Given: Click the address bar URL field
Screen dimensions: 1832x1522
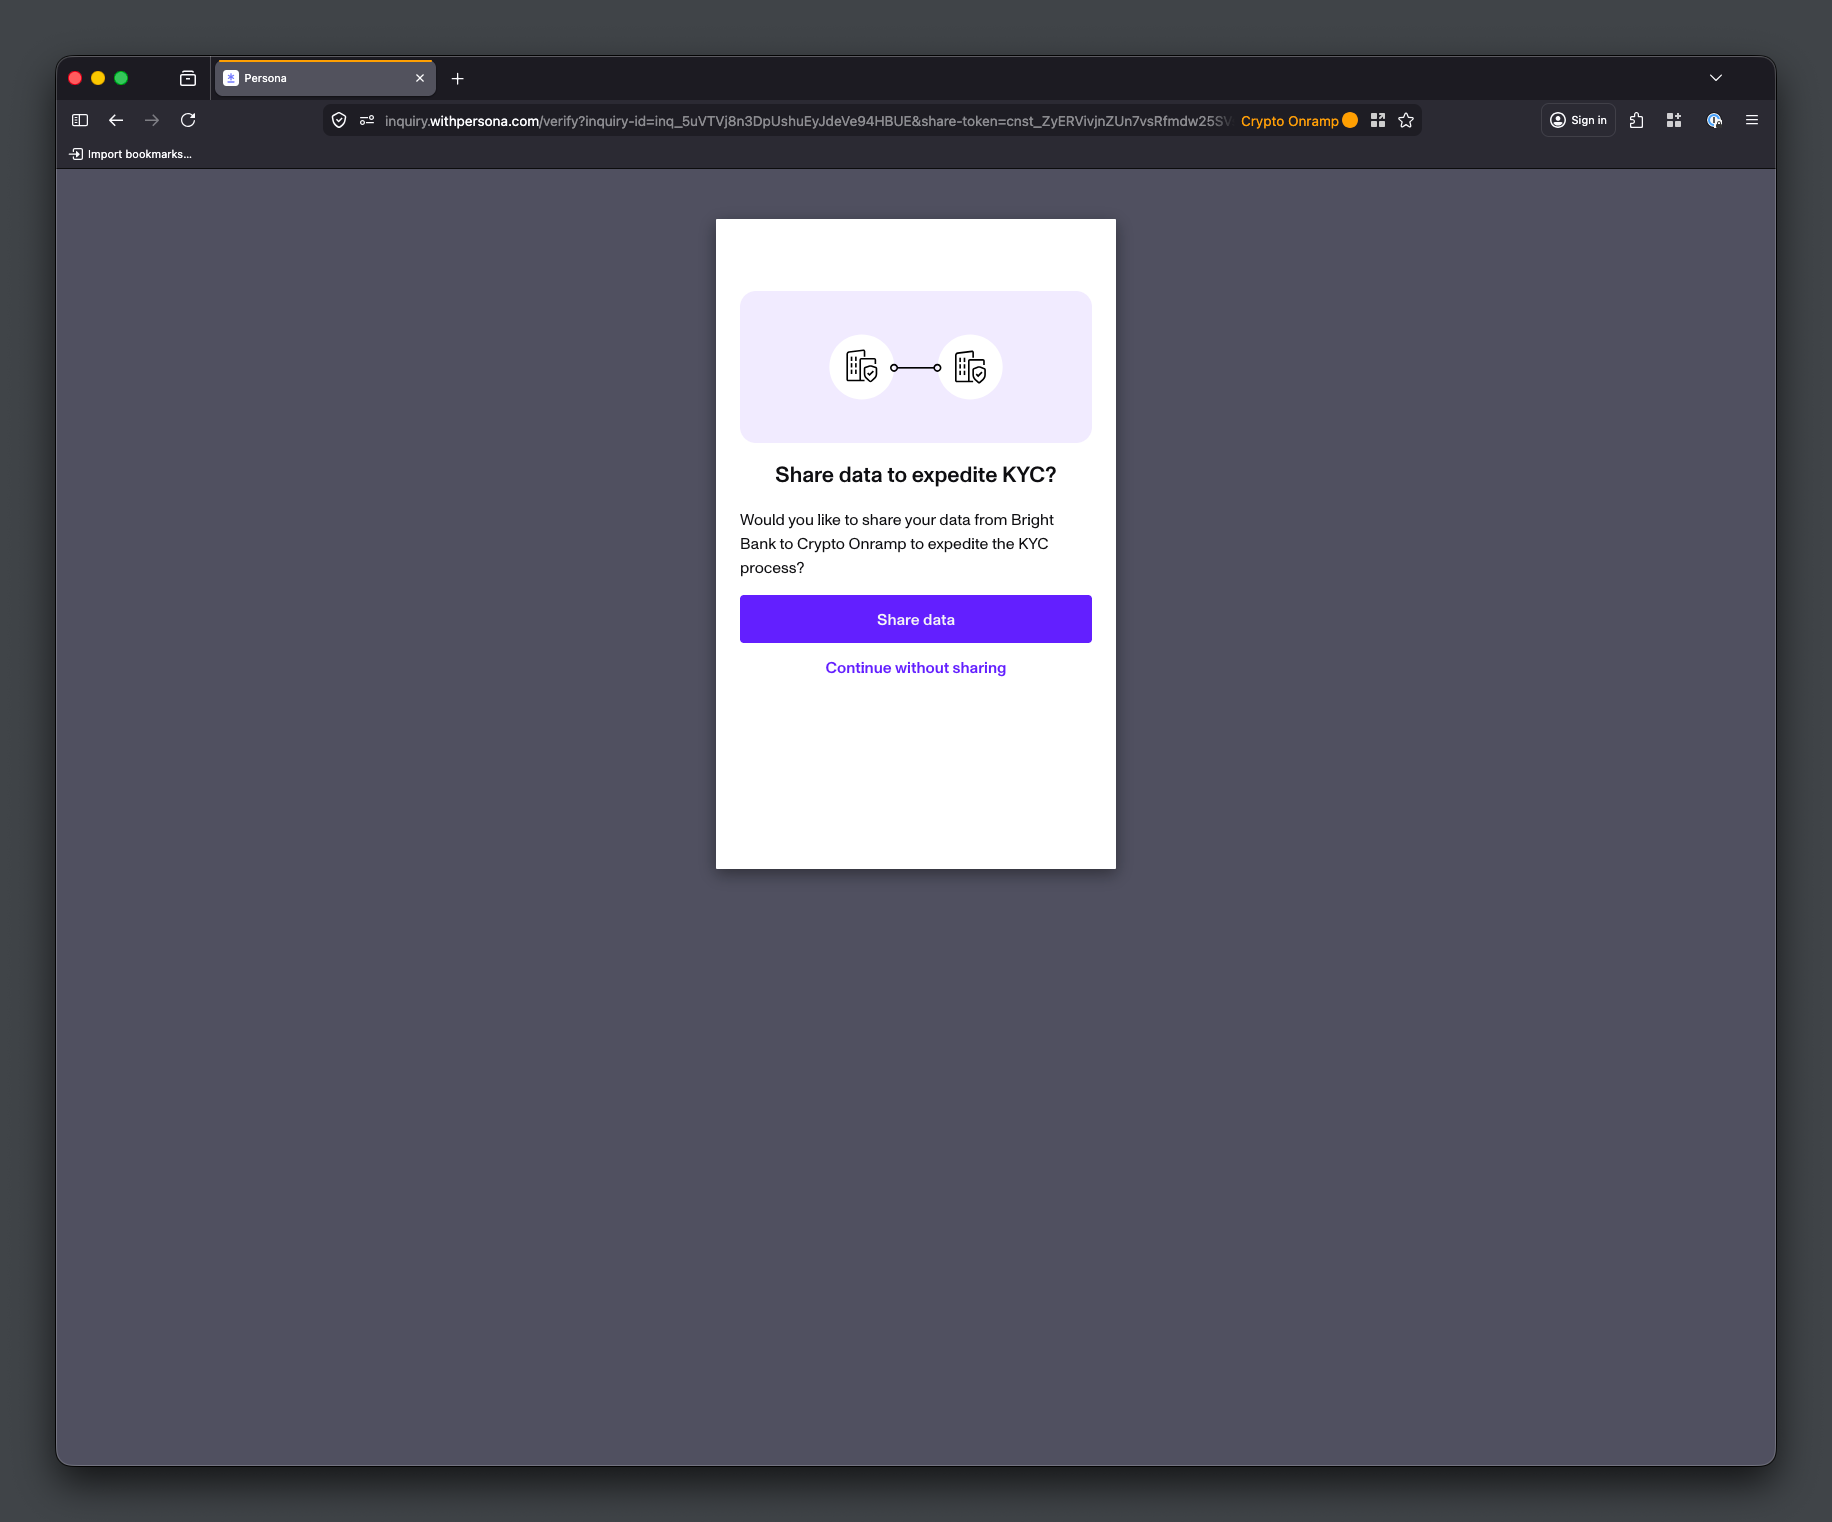Looking at the screenshot, I should pos(800,120).
